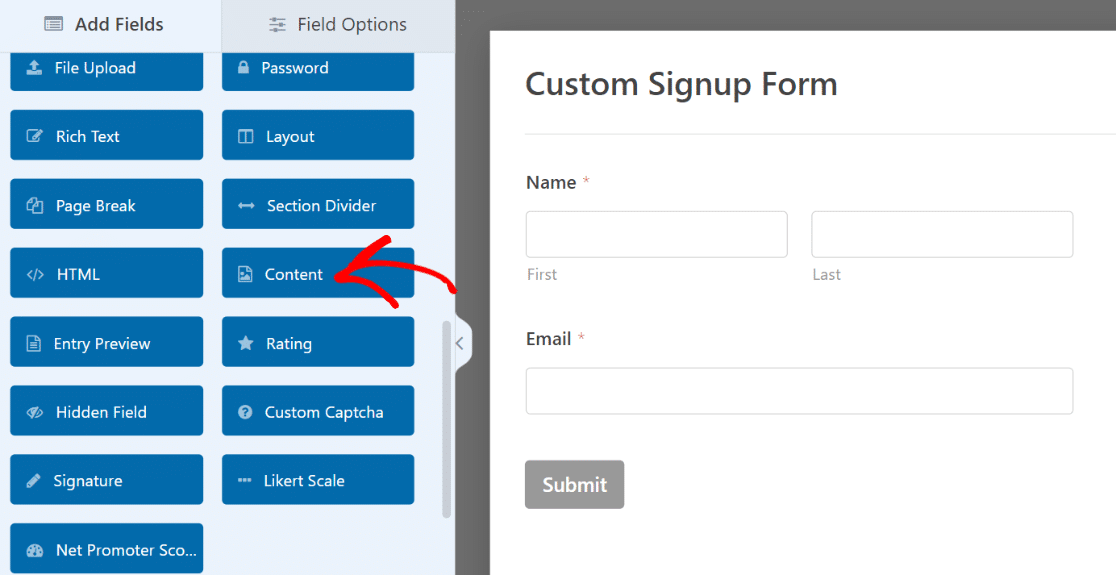Click the Layout columns icon
Screen dimensions: 1116x575
(245, 137)
